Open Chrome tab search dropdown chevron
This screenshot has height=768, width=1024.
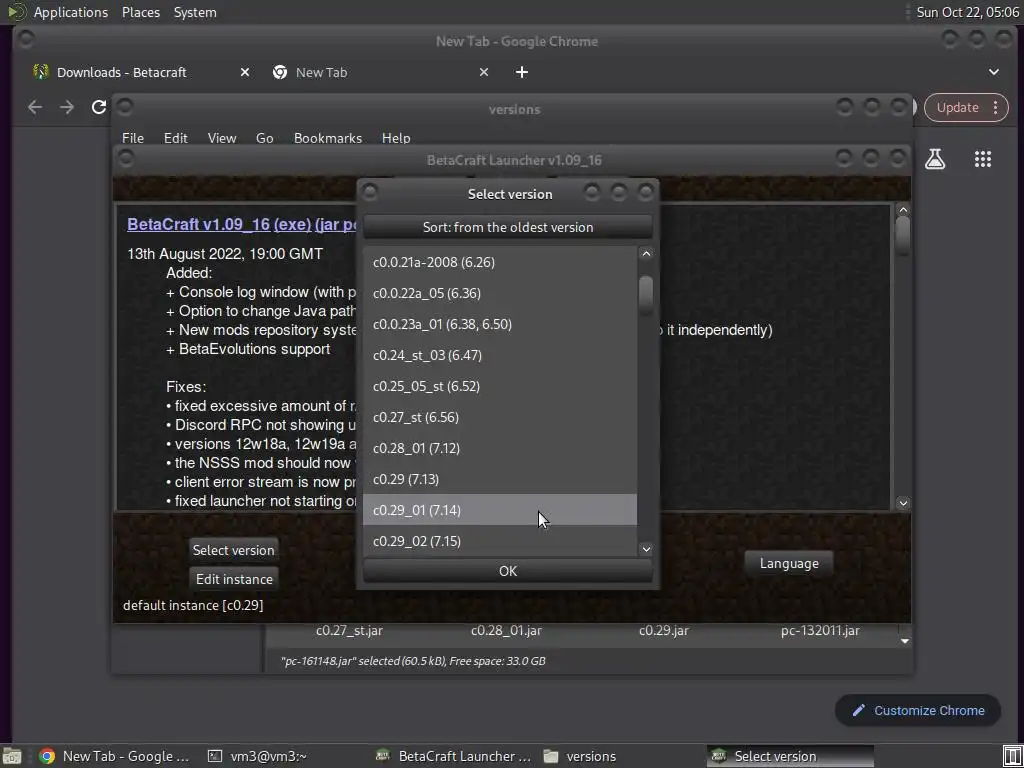pyautogui.click(x=993, y=72)
